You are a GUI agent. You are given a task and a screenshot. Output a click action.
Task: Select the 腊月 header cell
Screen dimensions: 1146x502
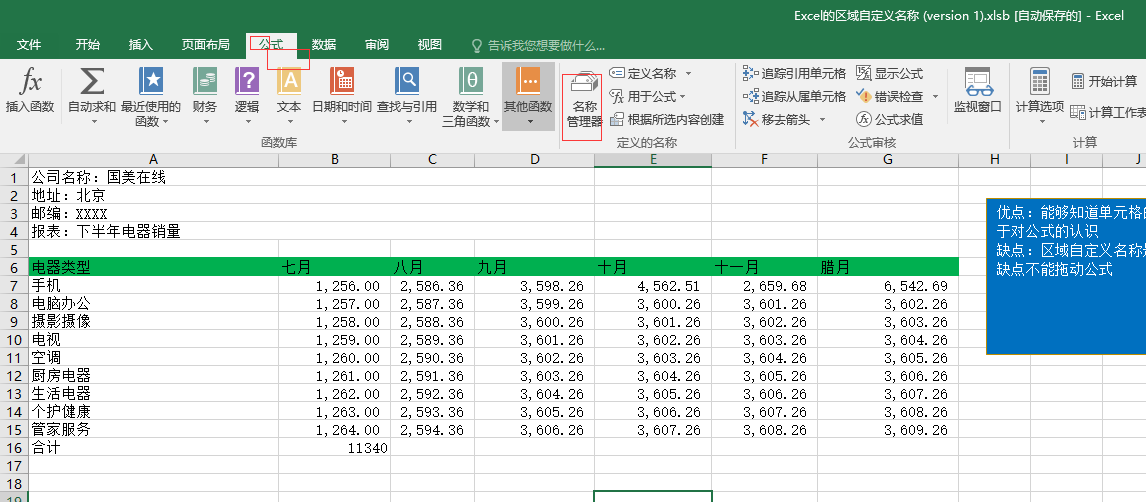point(888,267)
